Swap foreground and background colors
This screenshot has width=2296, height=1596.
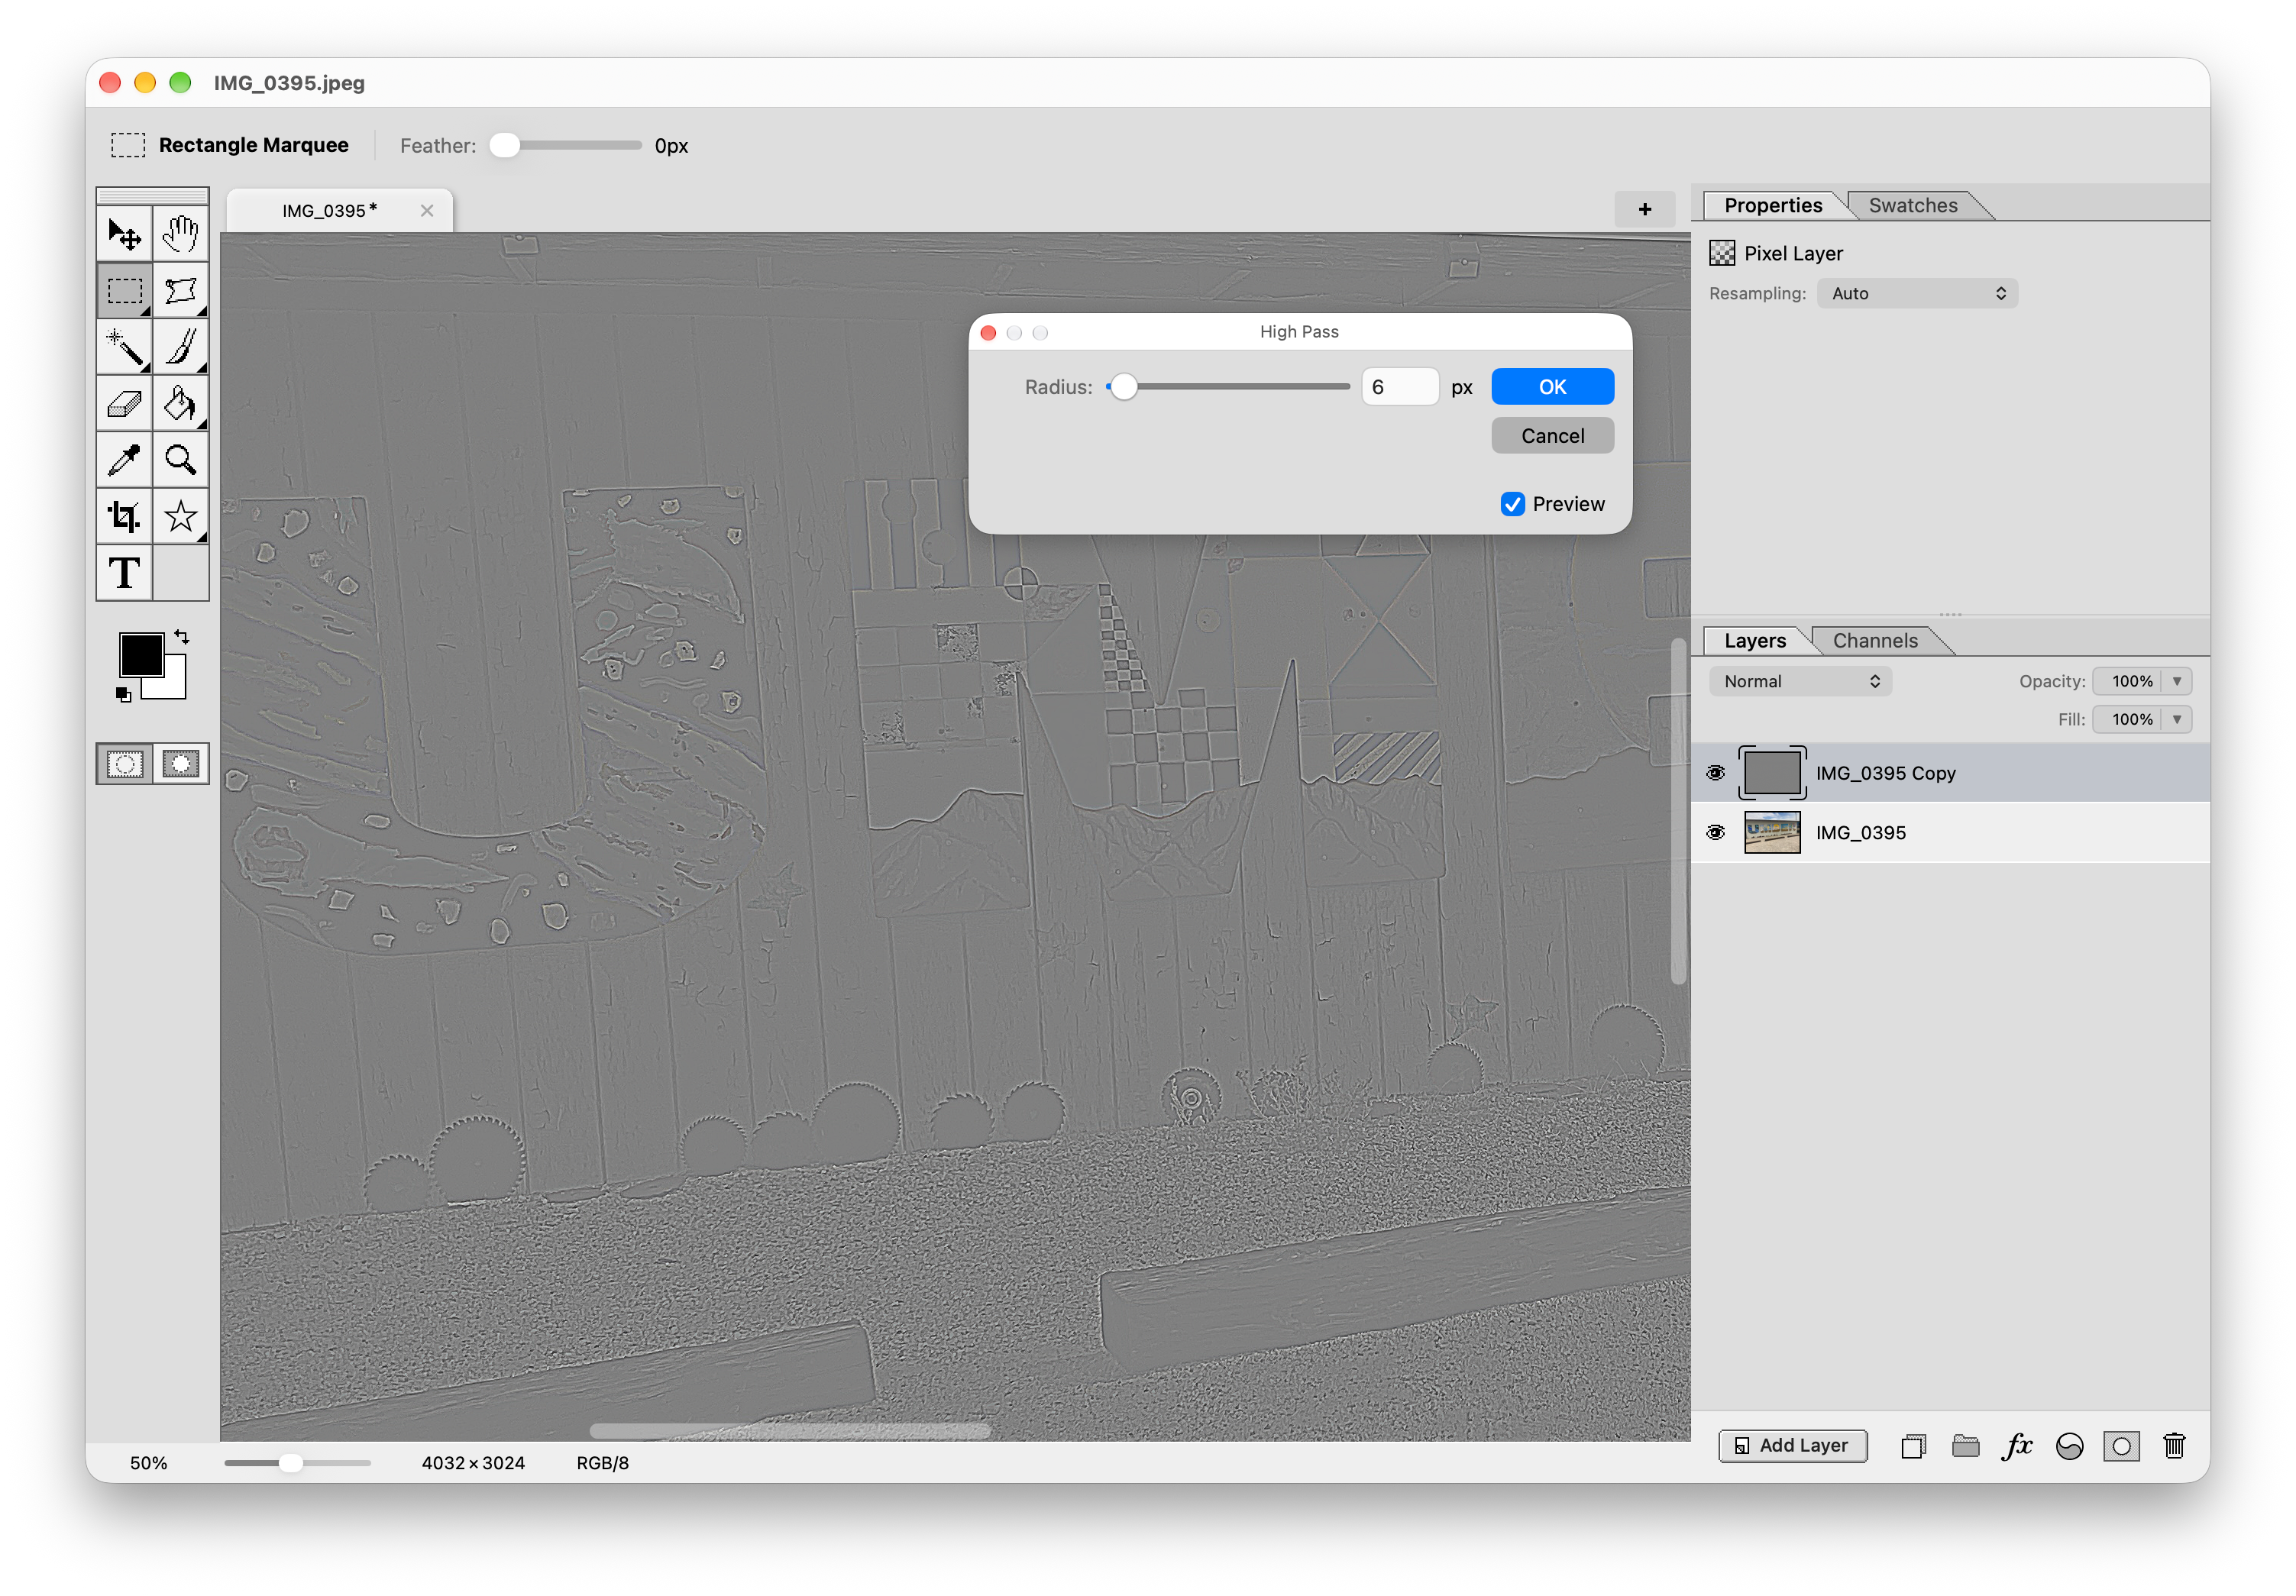(182, 636)
